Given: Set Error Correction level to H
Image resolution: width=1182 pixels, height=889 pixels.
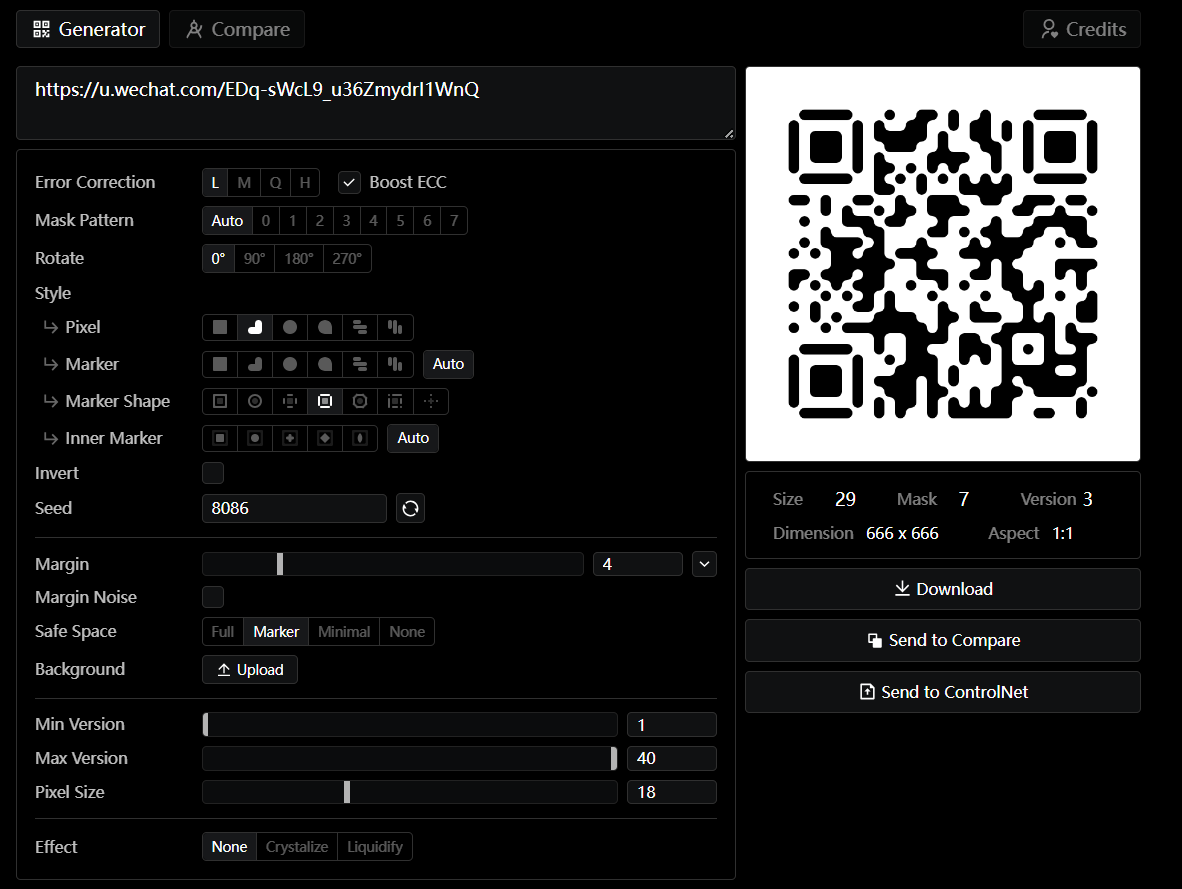Looking at the screenshot, I should point(305,182).
